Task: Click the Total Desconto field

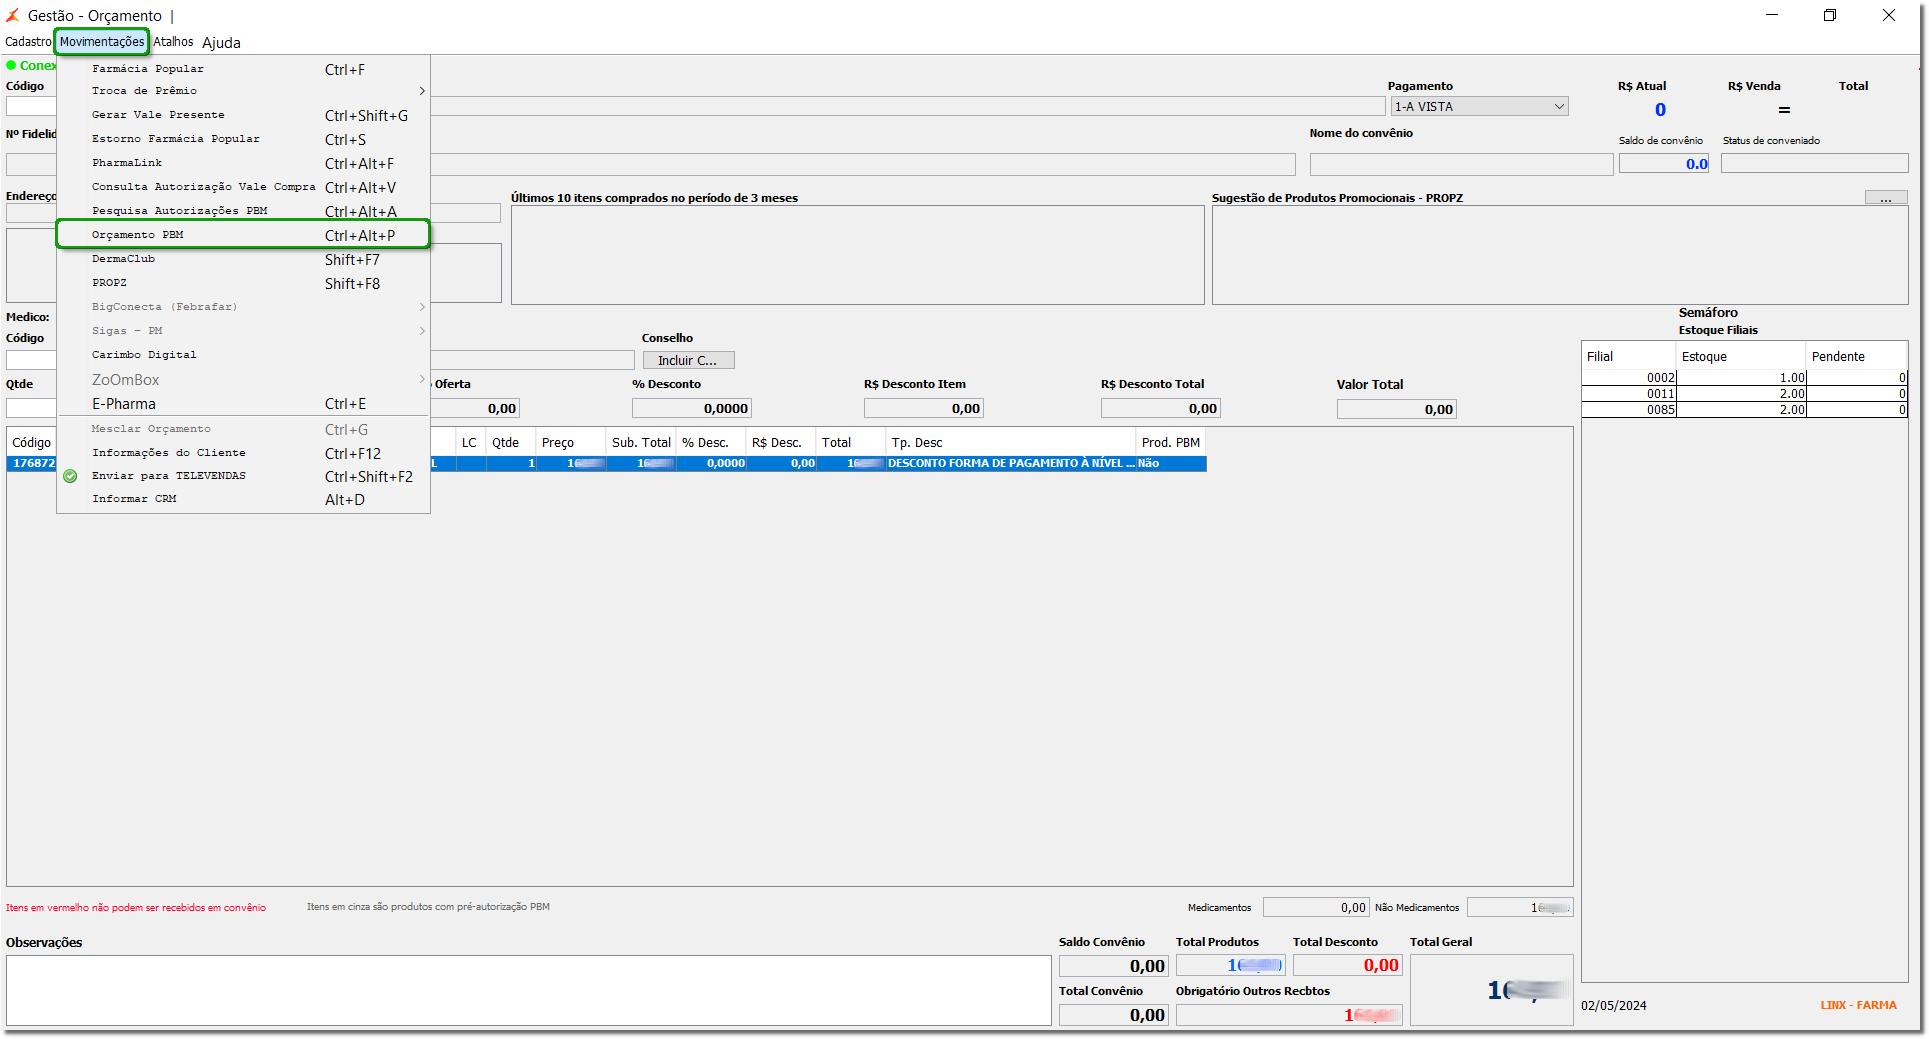Action: click(1347, 966)
